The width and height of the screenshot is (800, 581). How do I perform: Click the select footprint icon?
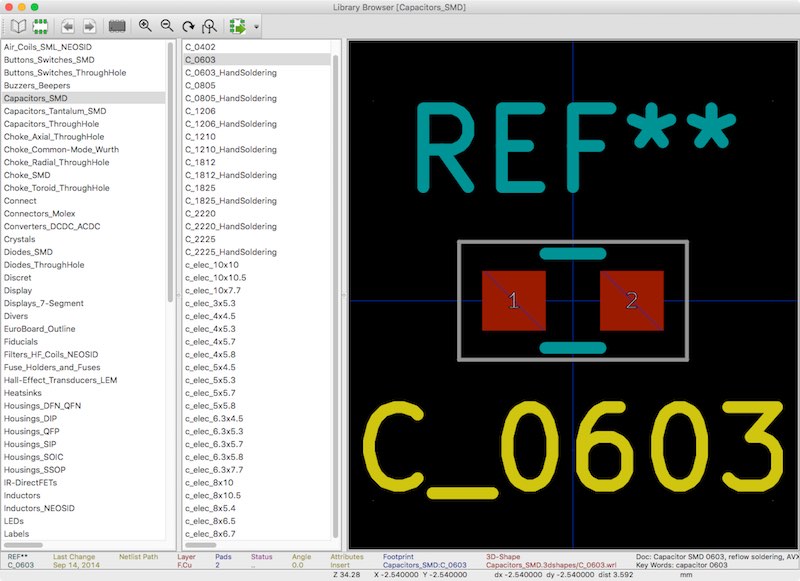click(x=40, y=26)
